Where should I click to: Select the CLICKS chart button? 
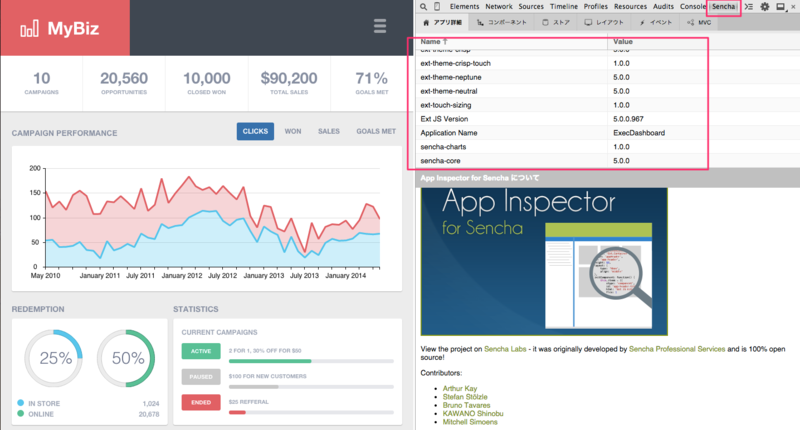pyautogui.click(x=255, y=131)
